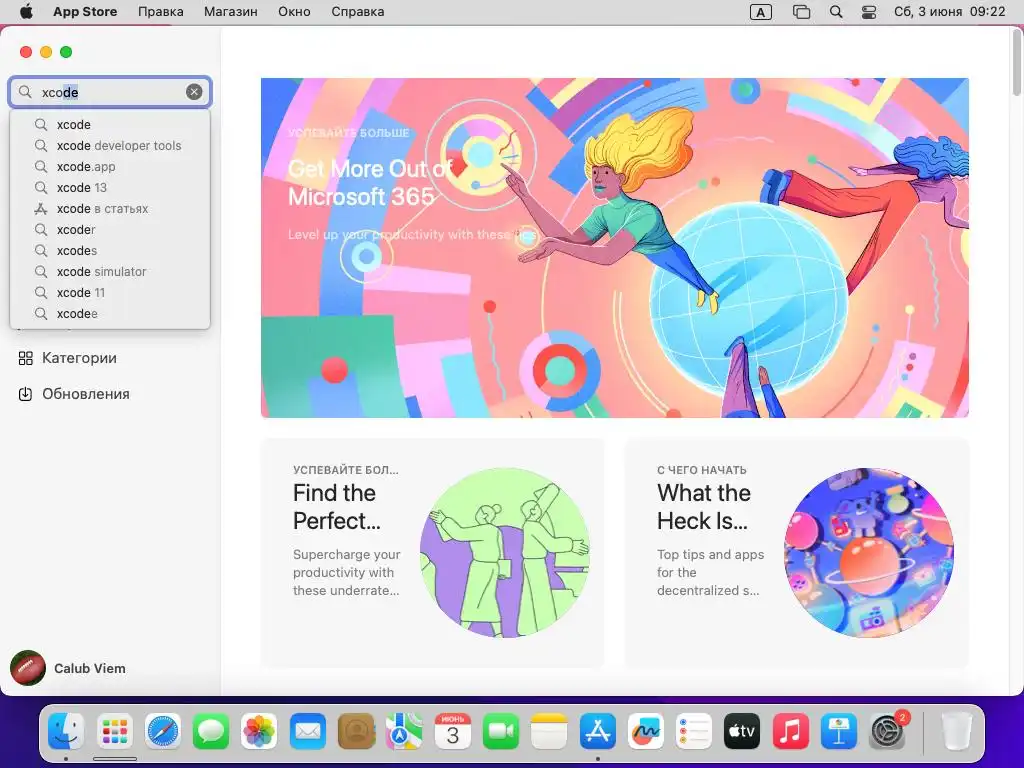Open Reminders from the Dock
The image size is (1024, 768).
point(694,731)
